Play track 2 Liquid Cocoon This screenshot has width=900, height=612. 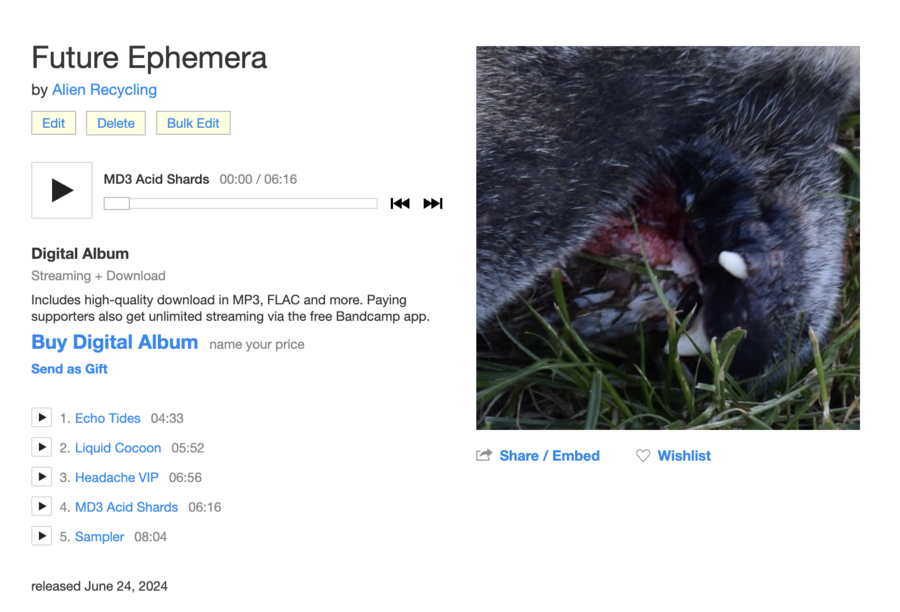pos(42,447)
